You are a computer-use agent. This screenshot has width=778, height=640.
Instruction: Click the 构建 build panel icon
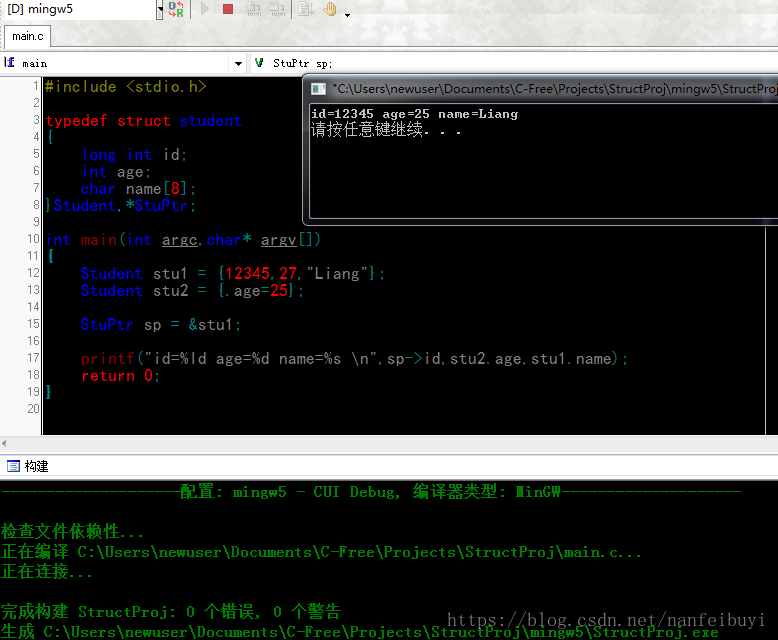[13, 466]
